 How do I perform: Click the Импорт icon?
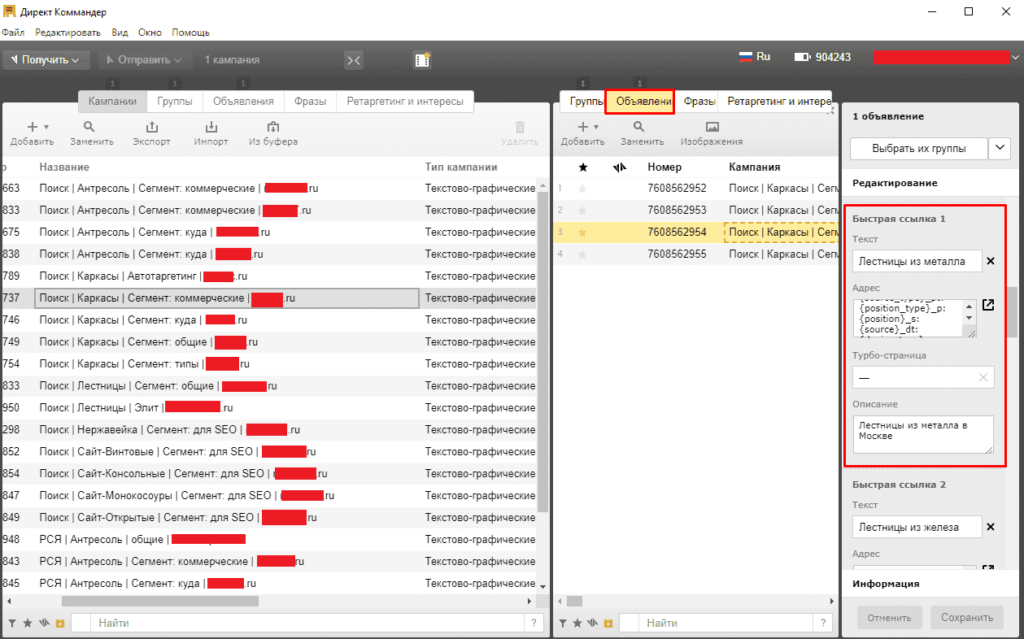(x=211, y=127)
